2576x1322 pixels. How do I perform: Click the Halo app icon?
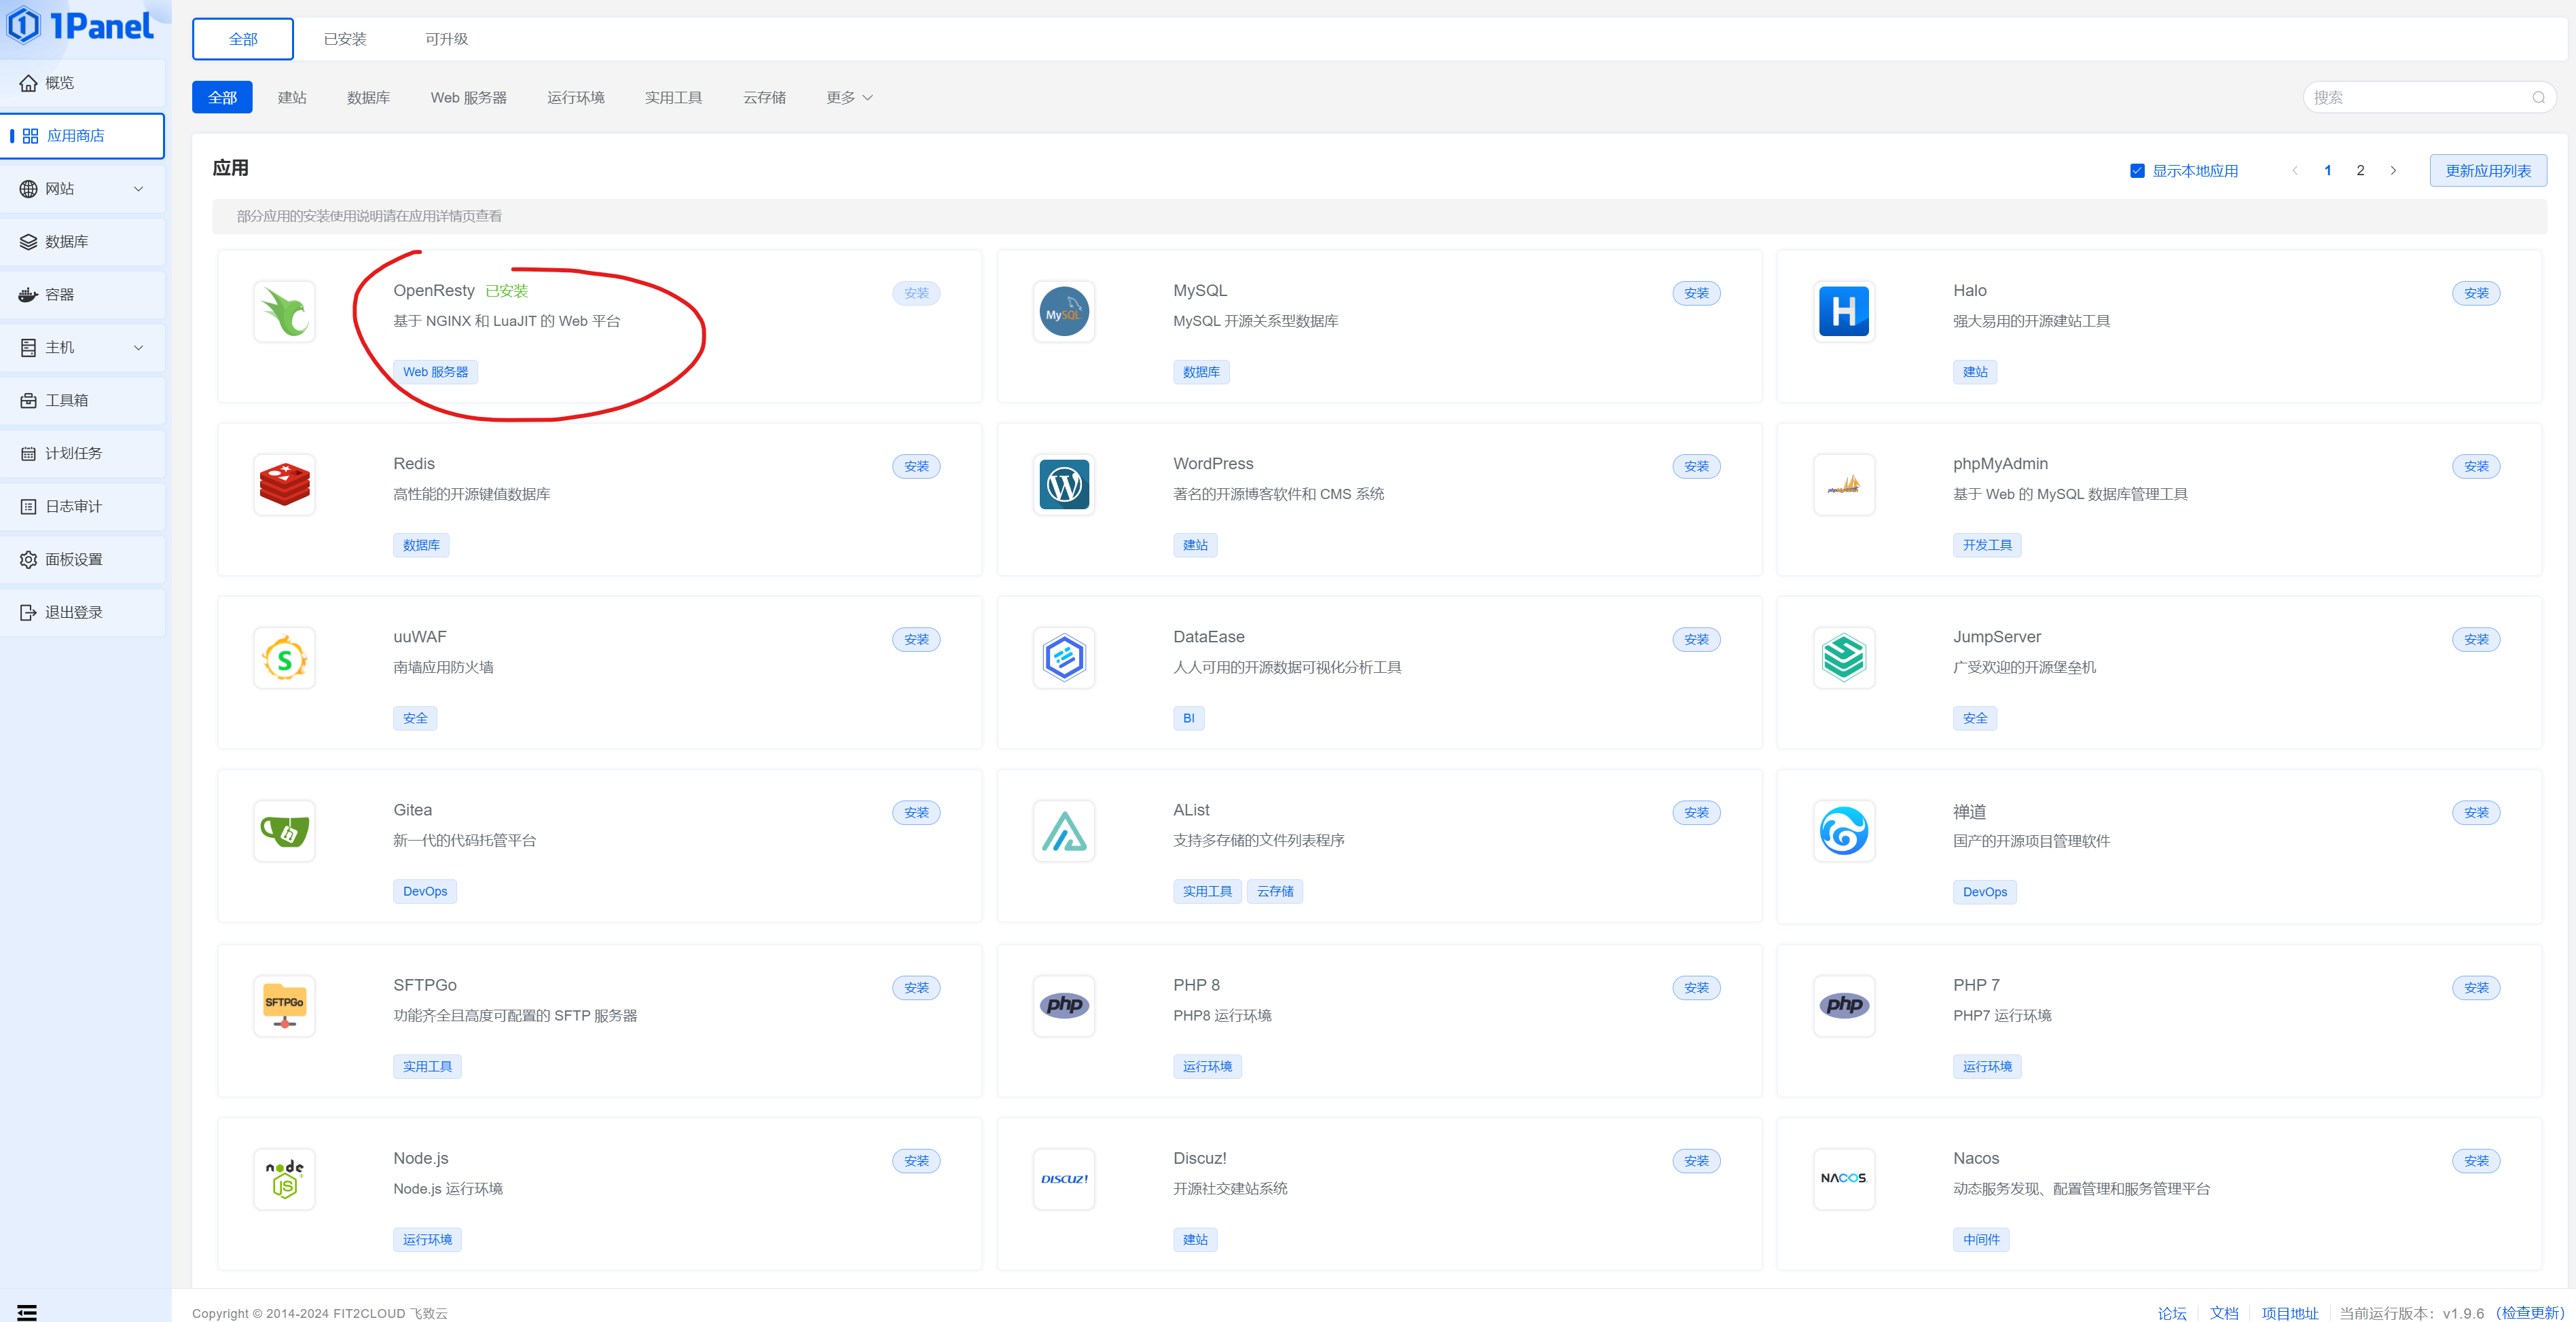point(1844,312)
